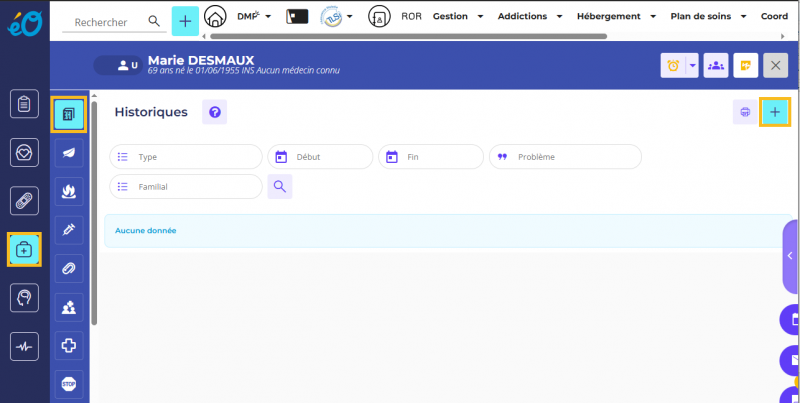Viewport: 800px width, 403px height.
Task: Open the syringe icon in the patient submenu
Action: tap(69, 229)
